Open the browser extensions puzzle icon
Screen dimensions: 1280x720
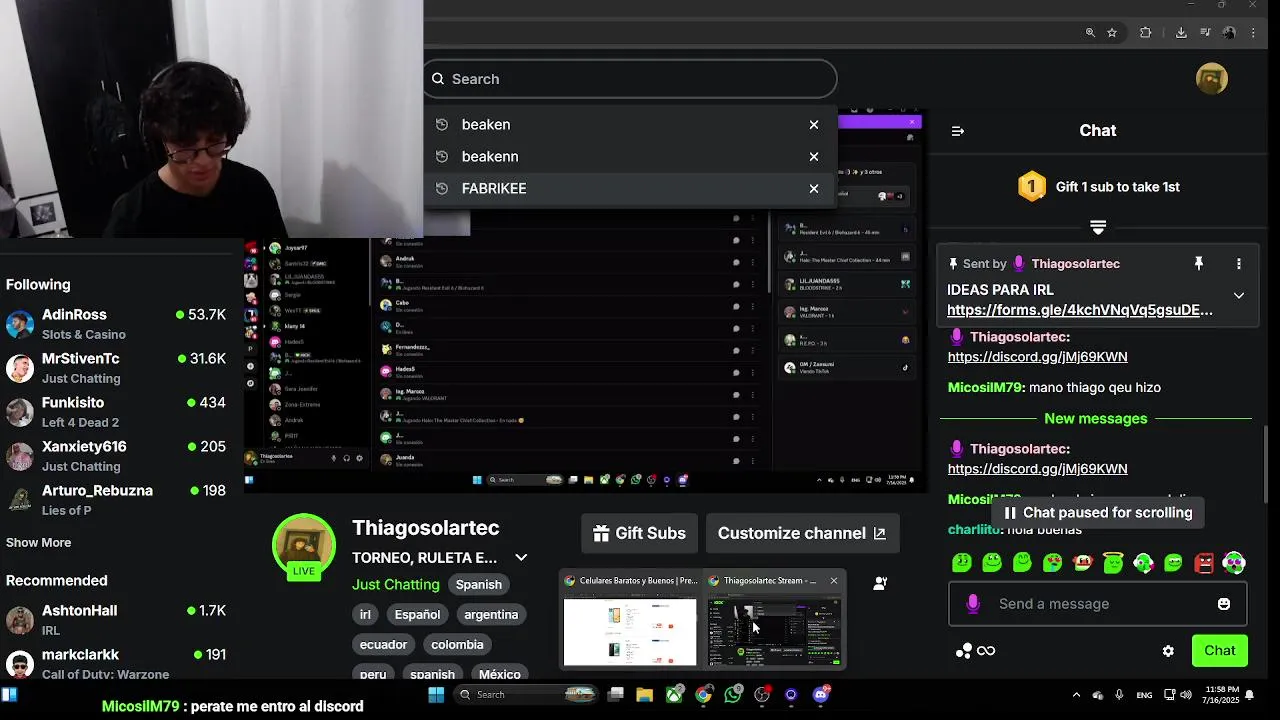pos(1146,33)
